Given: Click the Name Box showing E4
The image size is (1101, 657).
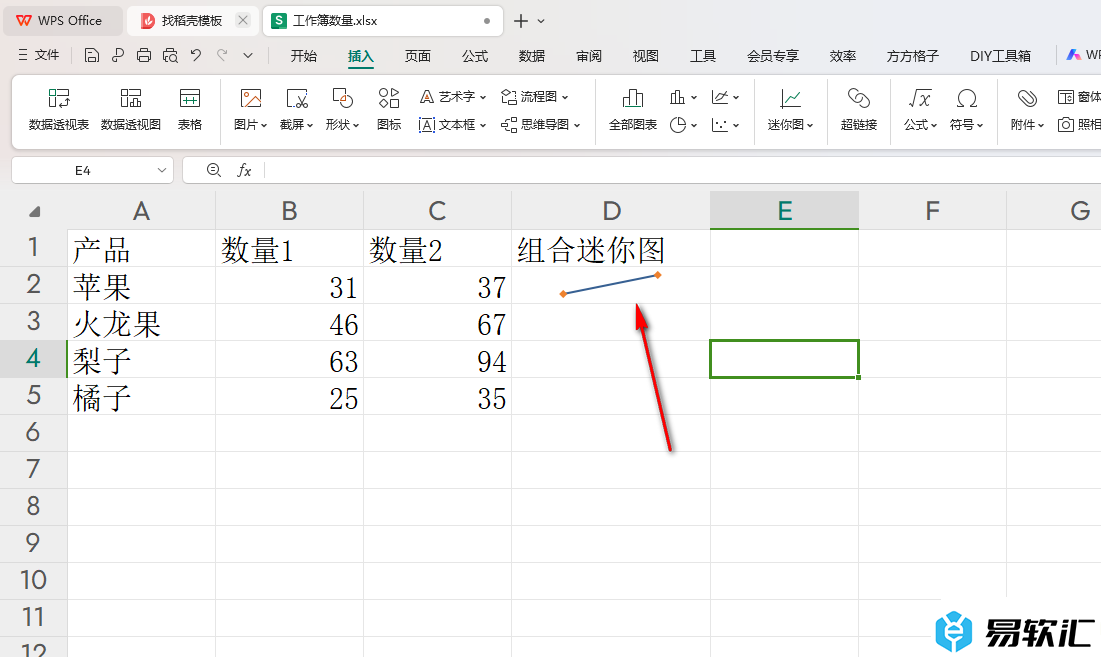Looking at the screenshot, I should (83, 170).
